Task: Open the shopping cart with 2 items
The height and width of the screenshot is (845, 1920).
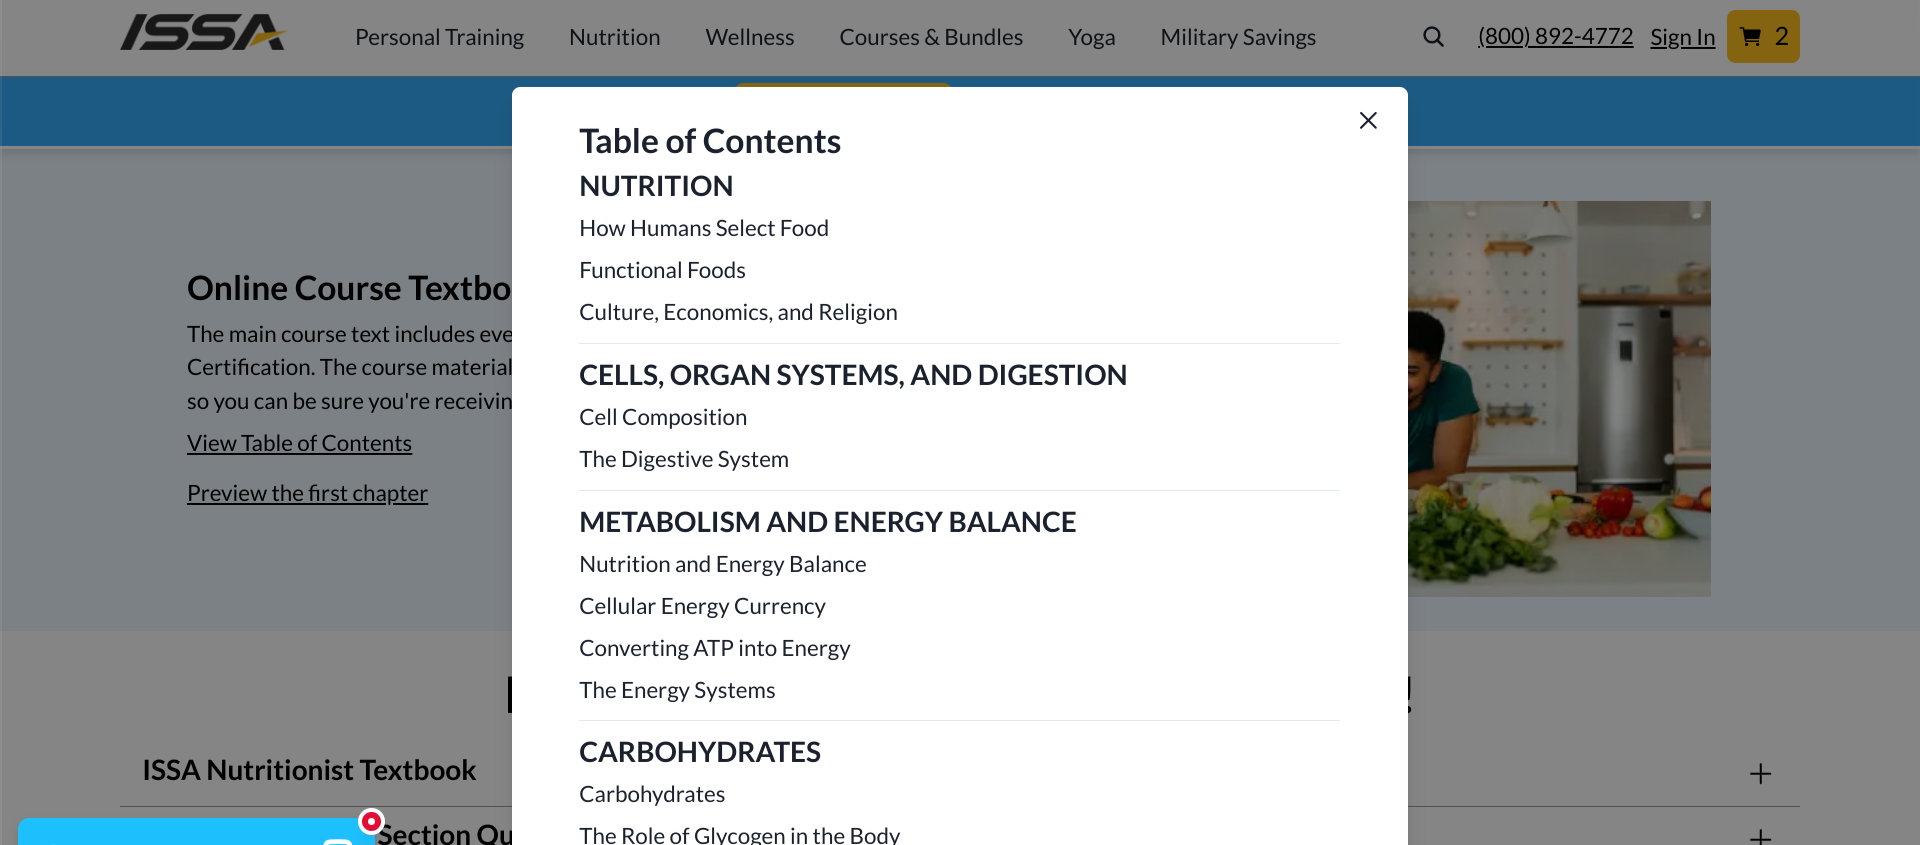Action: tap(1763, 37)
